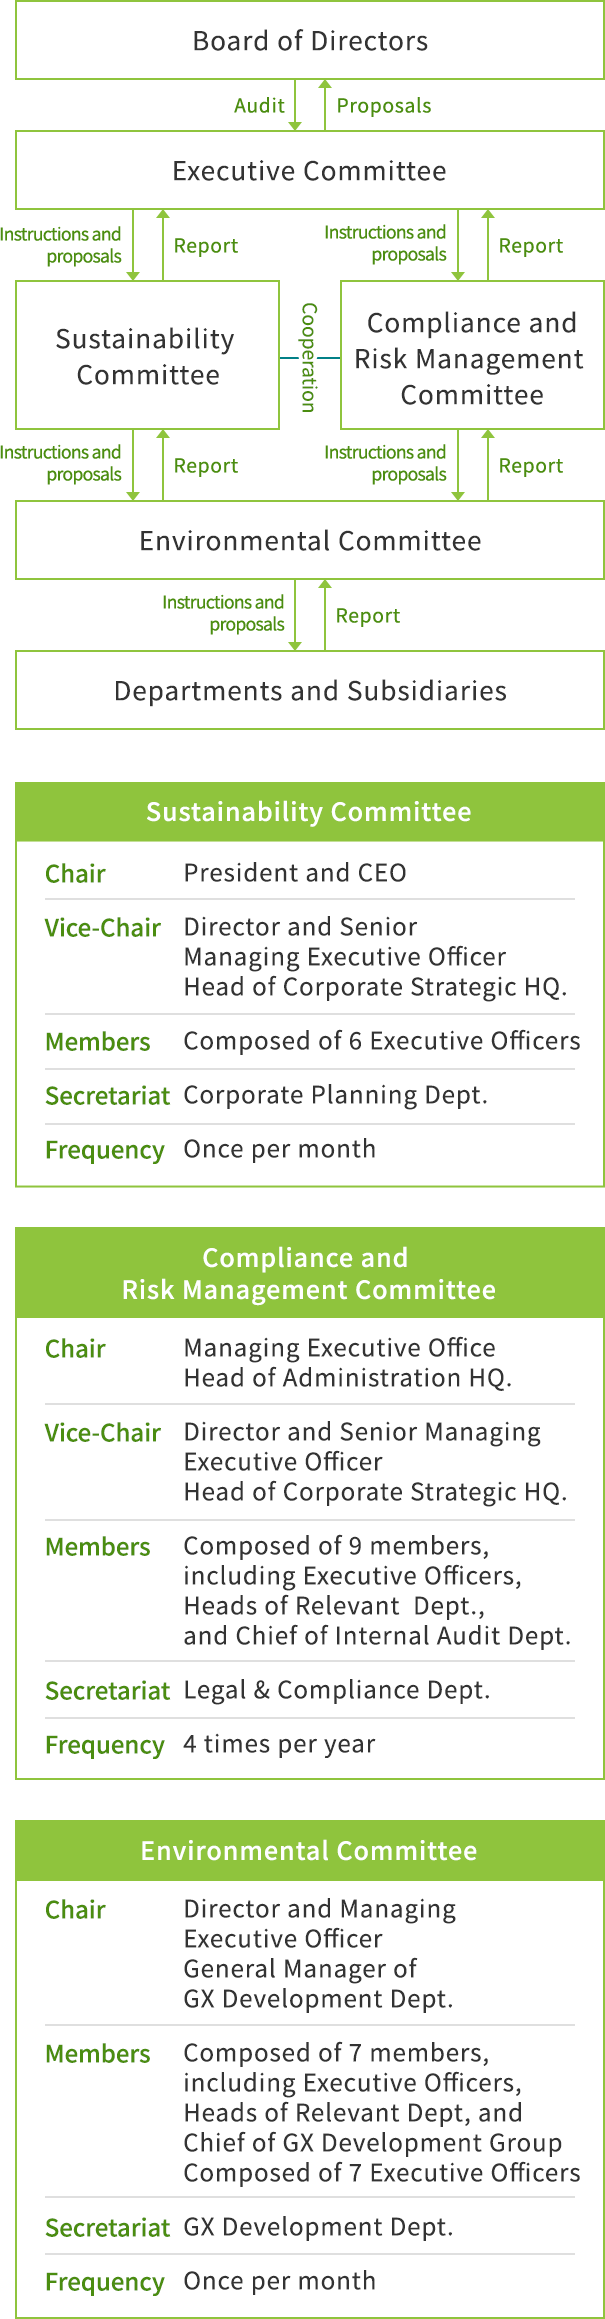
Task: Click the Audit arrow label
Action: point(259,105)
